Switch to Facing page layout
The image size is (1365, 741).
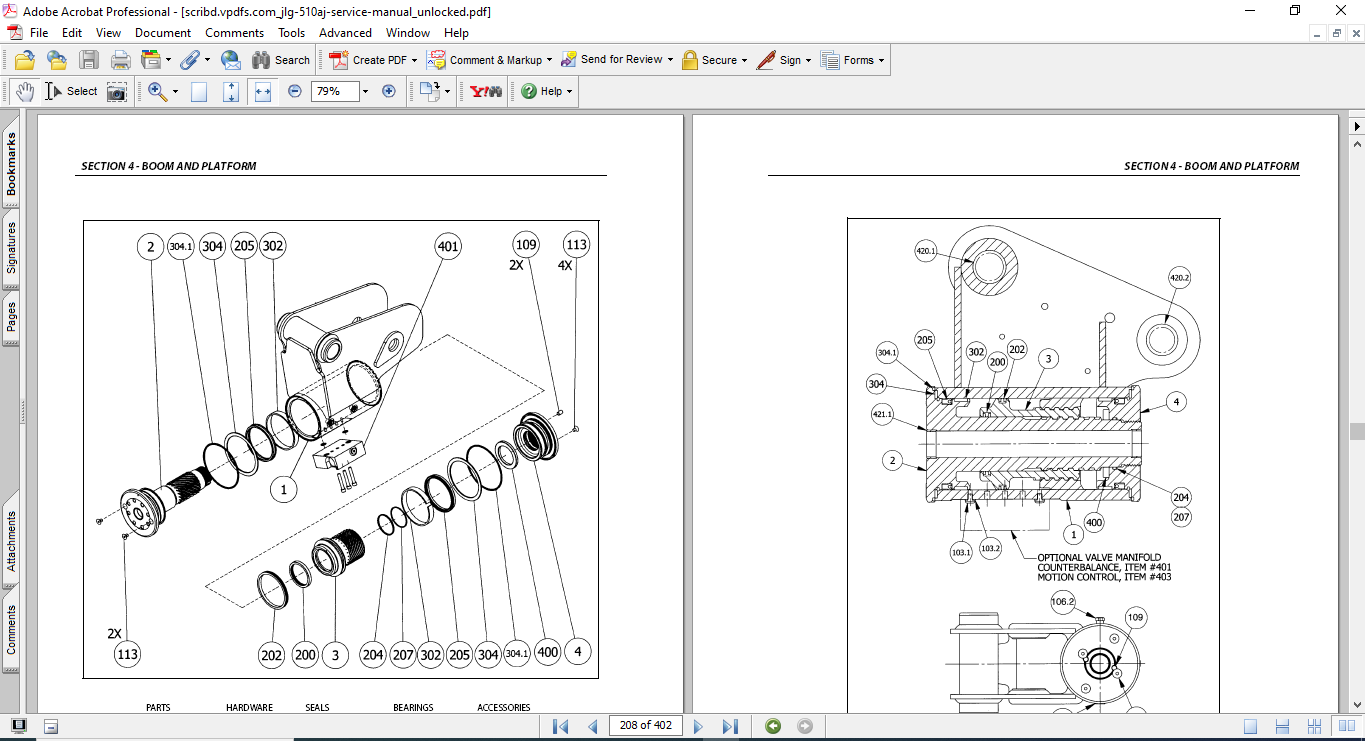tap(1346, 726)
